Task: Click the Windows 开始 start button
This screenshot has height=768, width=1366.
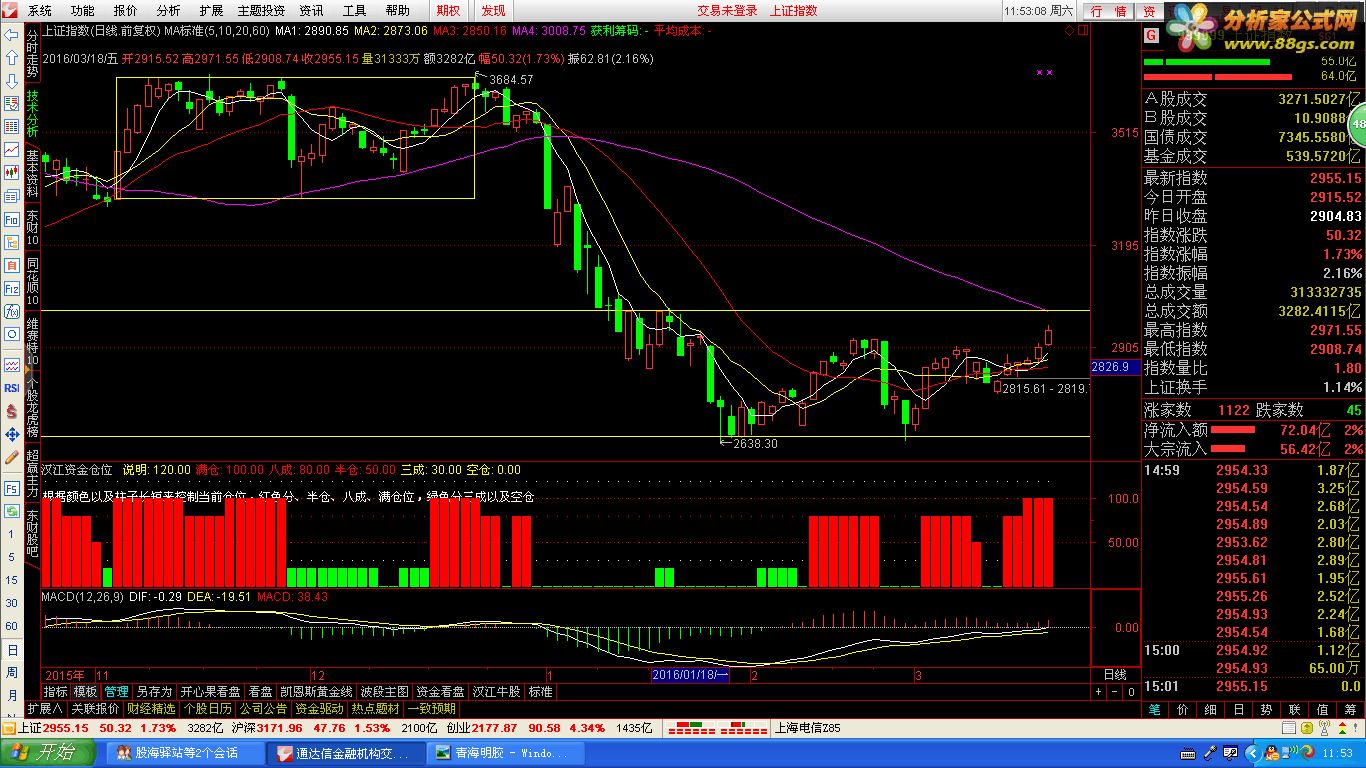Action: (48, 752)
